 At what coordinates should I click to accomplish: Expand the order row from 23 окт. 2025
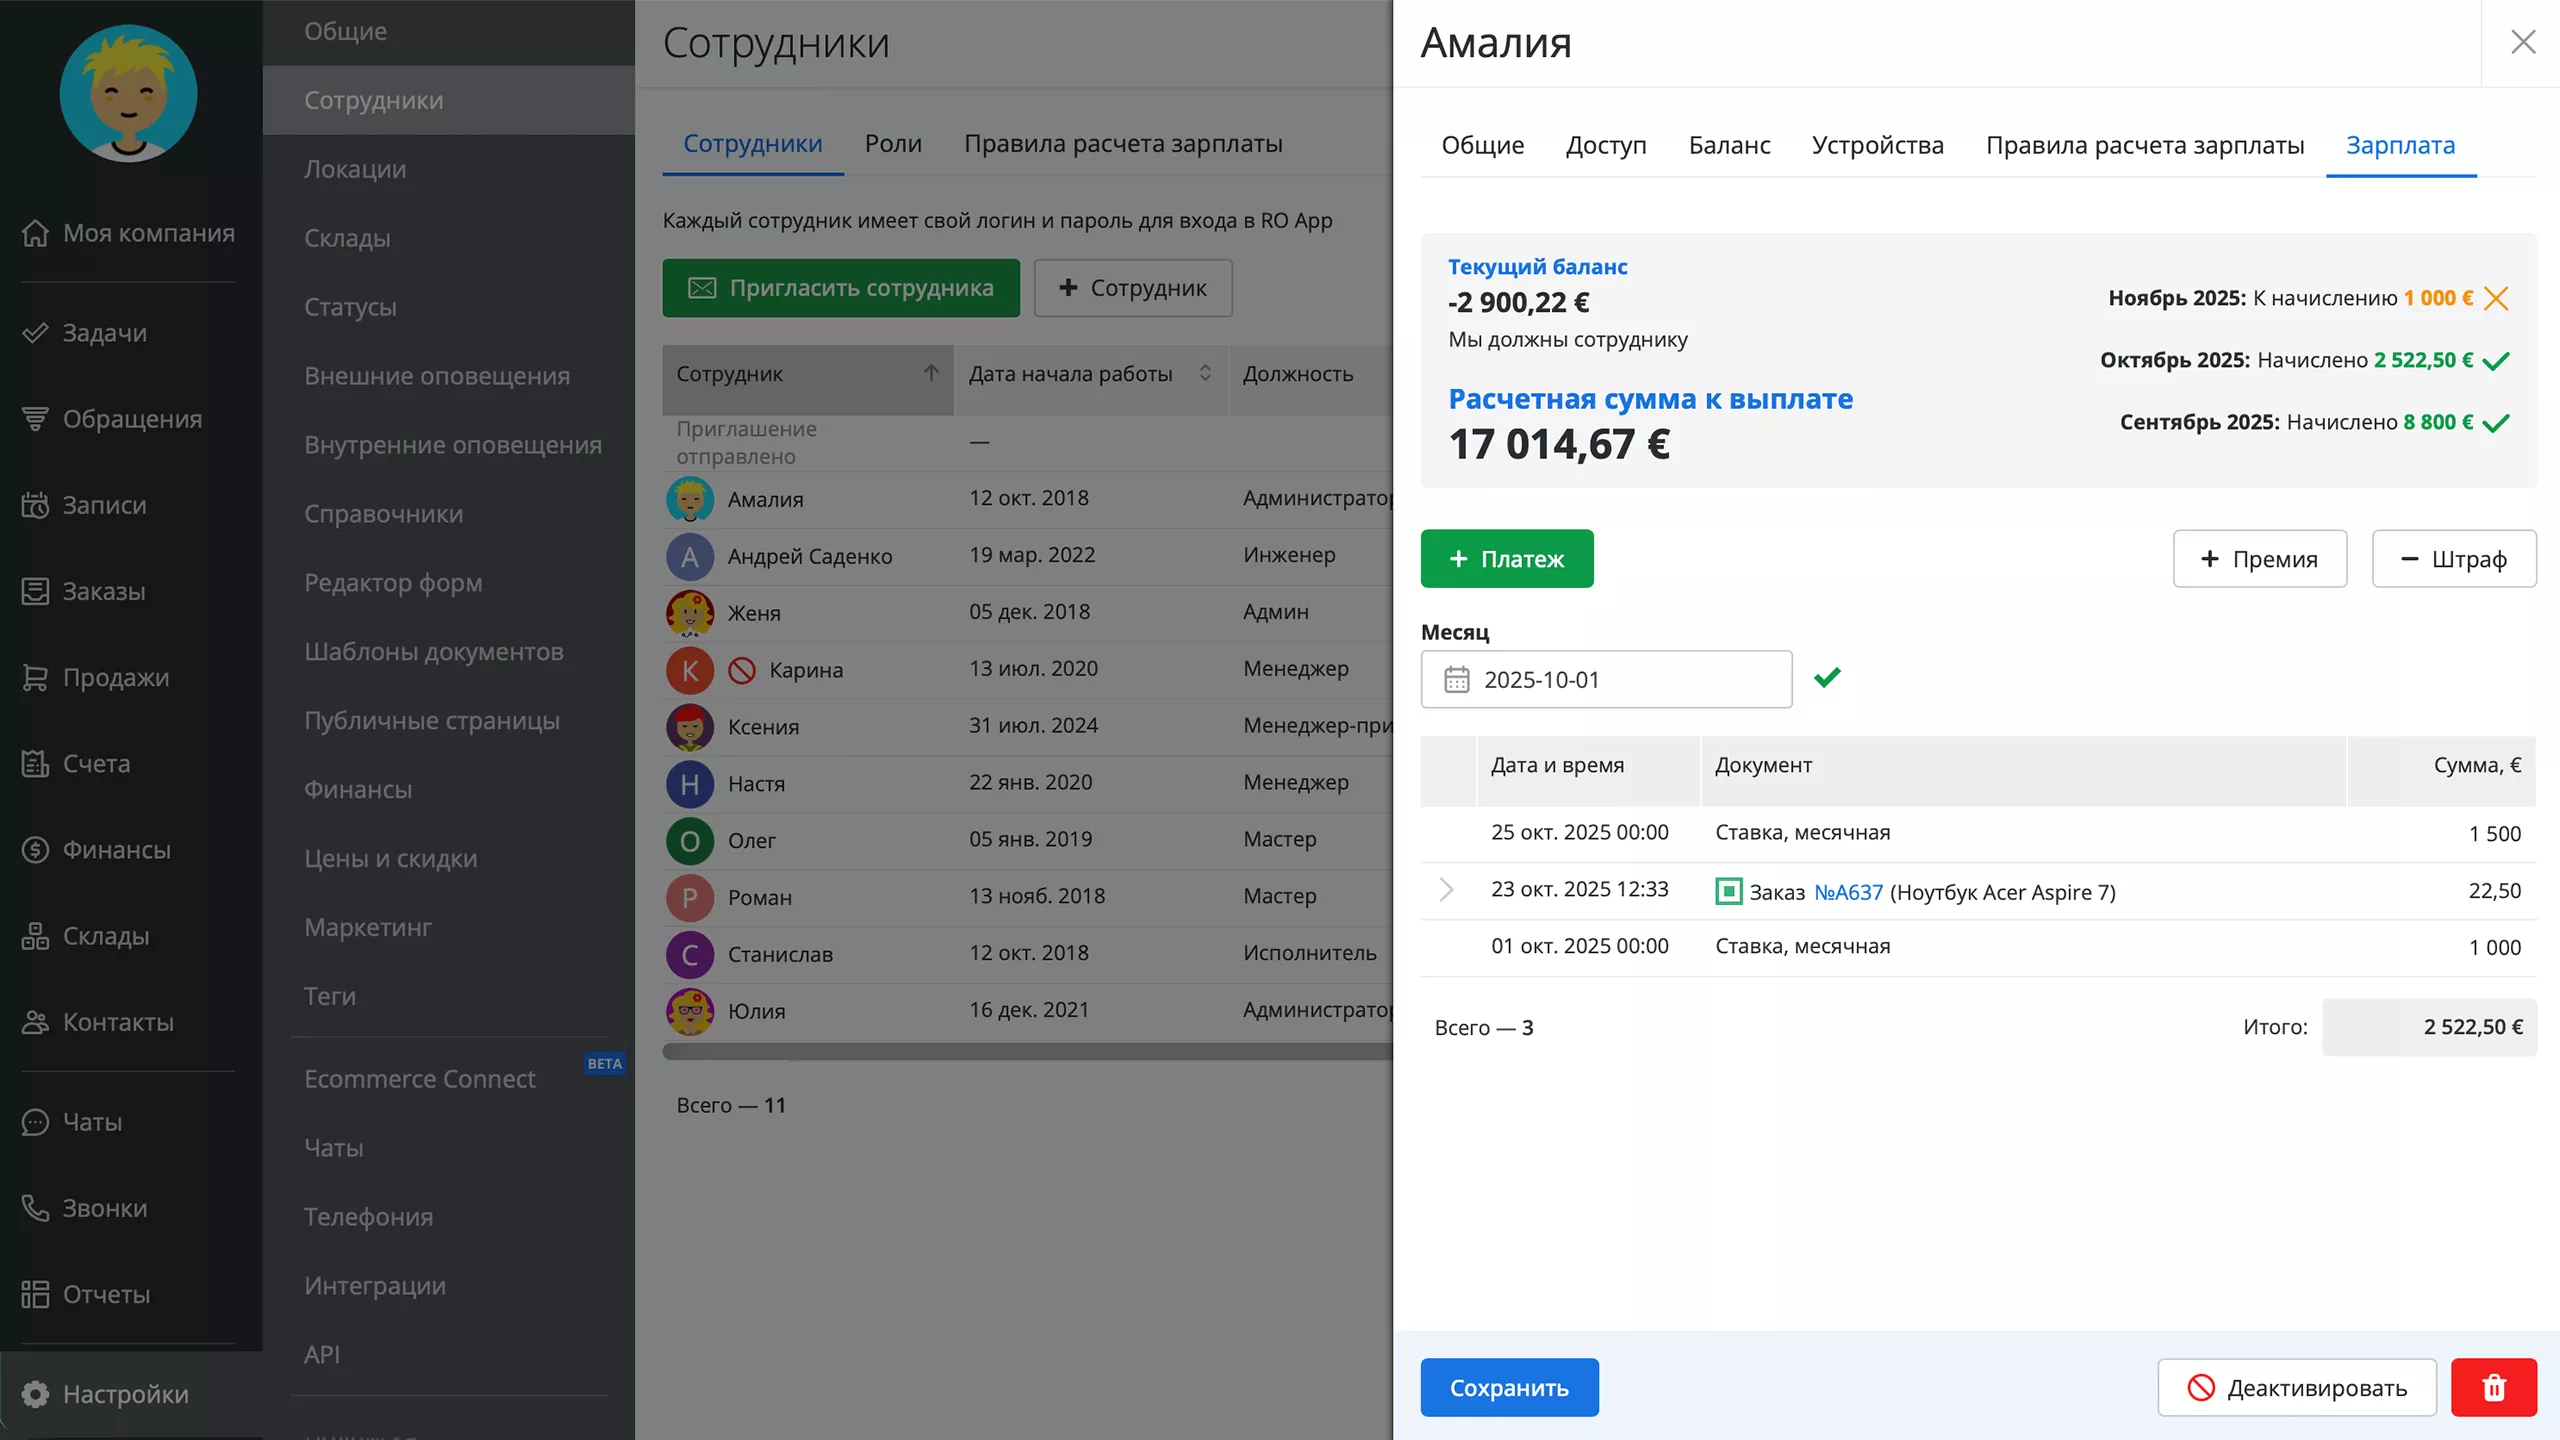click(1446, 890)
